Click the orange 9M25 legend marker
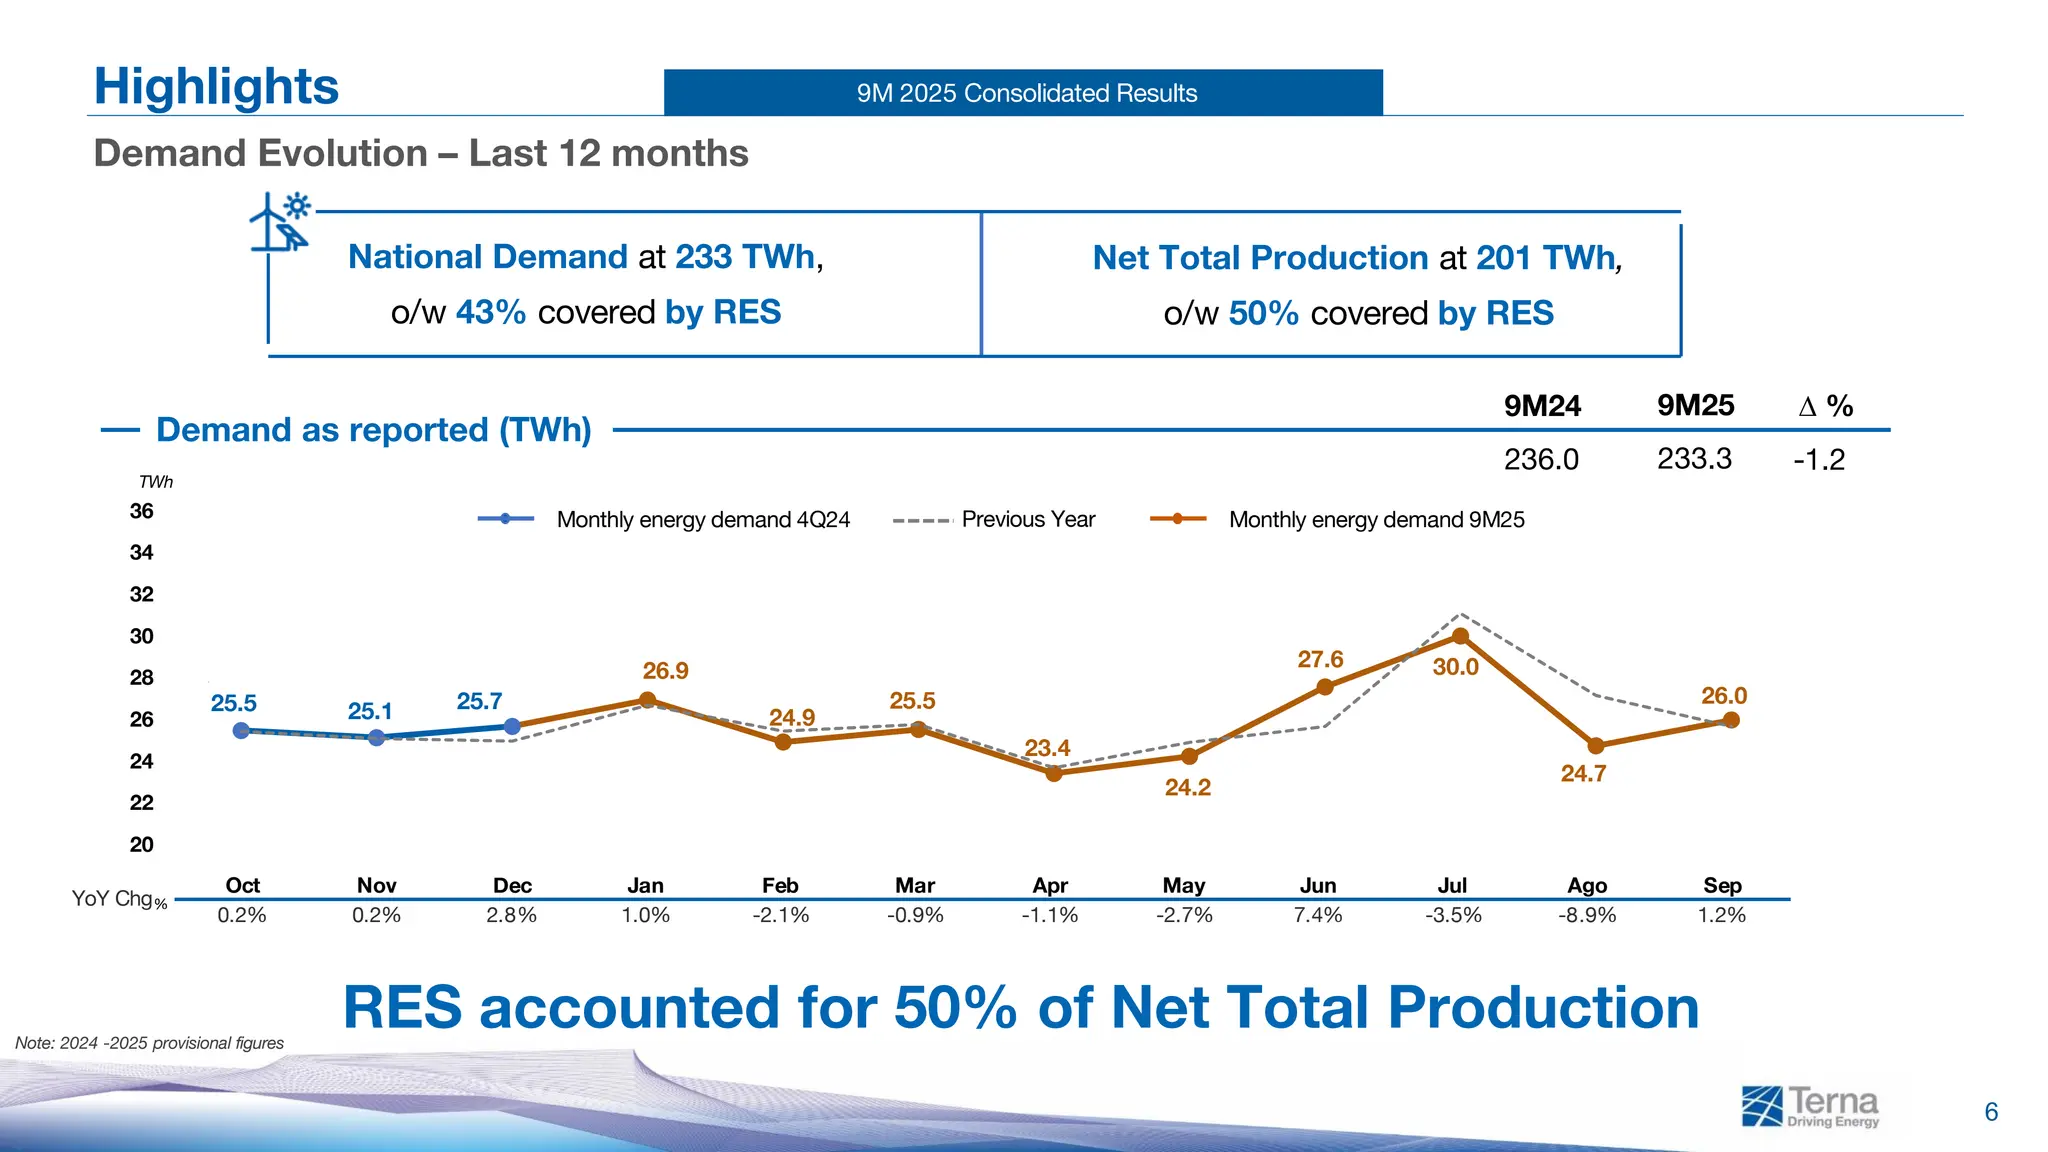The image size is (2048, 1152). pos(1177,519)
